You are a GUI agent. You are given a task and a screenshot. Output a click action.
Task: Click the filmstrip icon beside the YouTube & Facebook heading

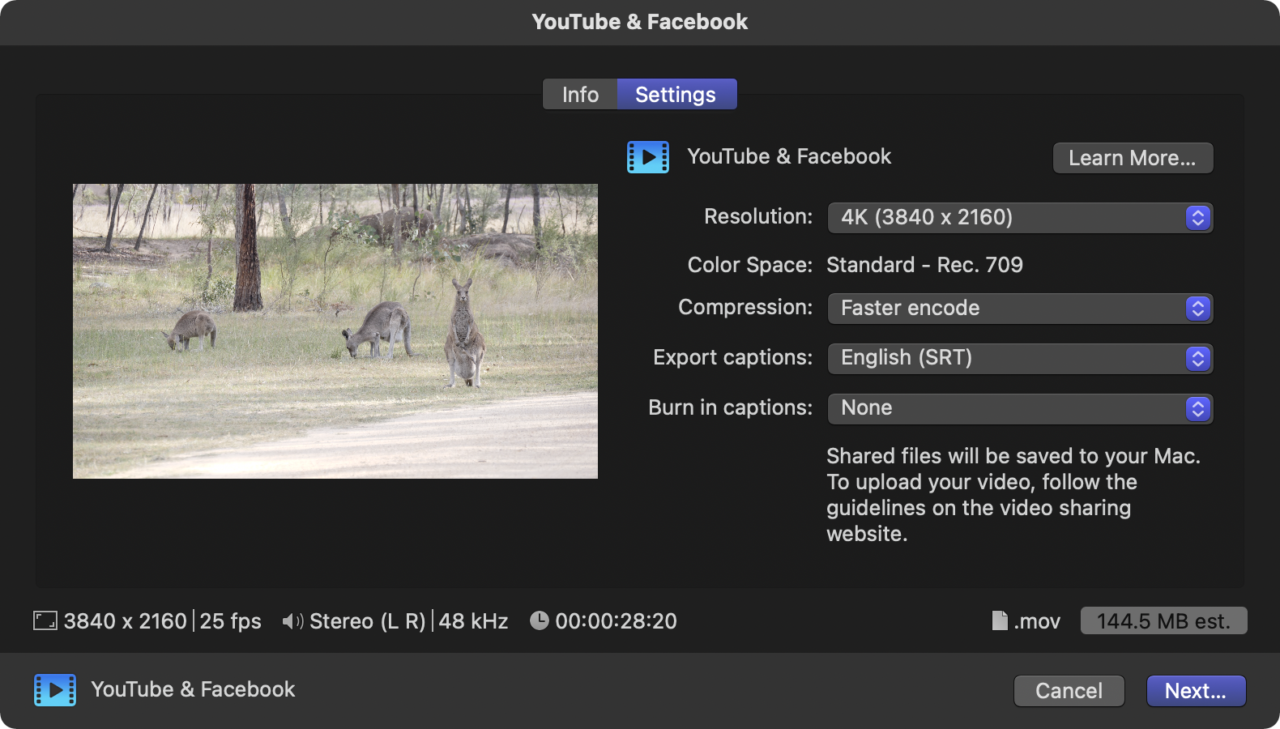[x=648, y=157]
